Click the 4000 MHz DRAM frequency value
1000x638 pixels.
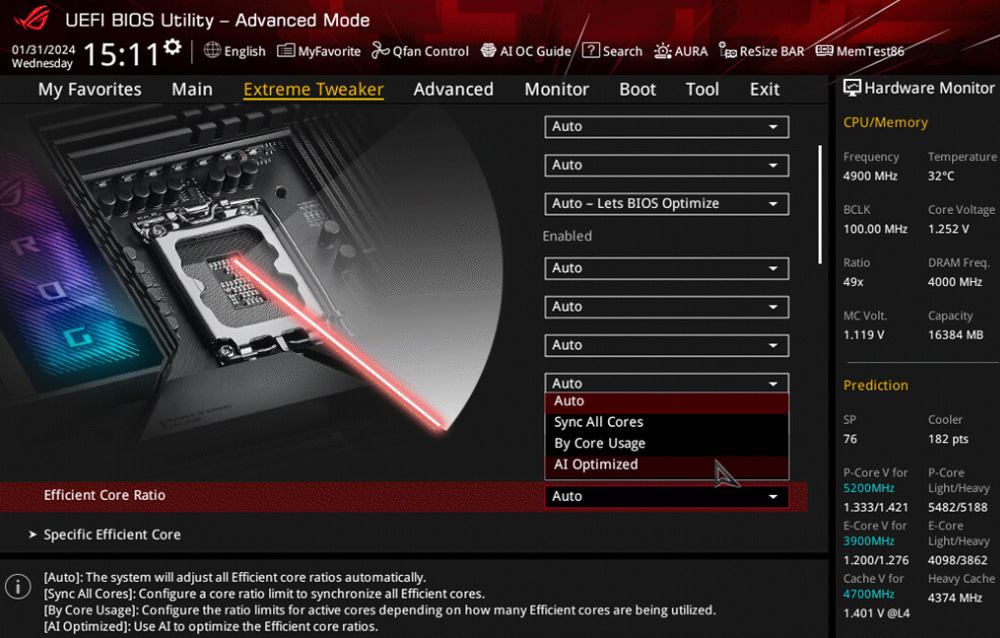955,282
